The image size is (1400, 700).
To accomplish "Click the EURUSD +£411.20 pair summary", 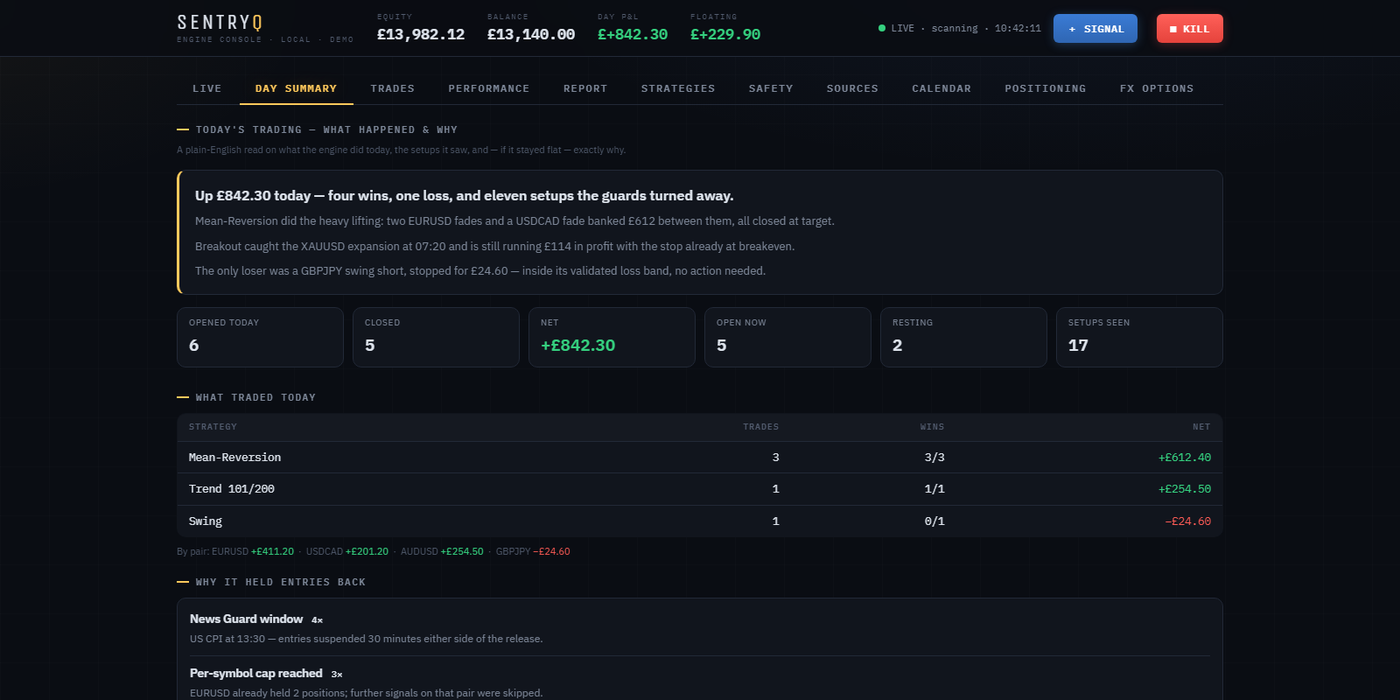I will point(253,551).
